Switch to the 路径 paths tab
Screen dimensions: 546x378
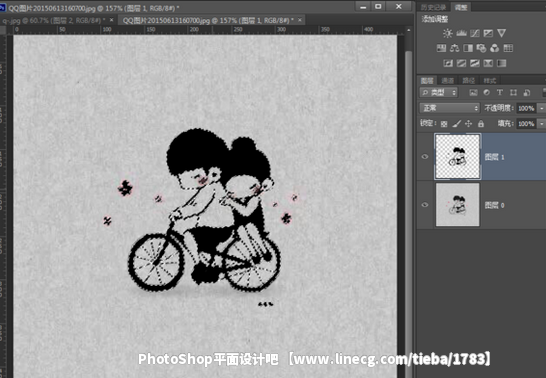coord(468,81)
